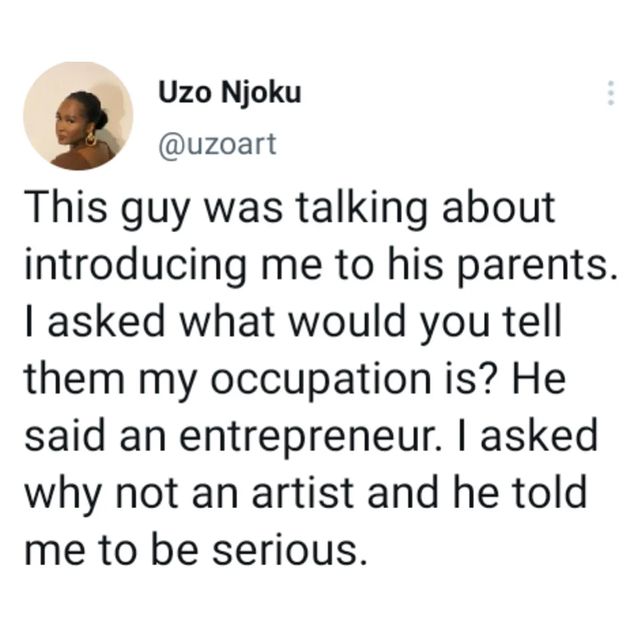Screen dimensions: 640x640
Task: Open the three-dot more options menu
Action: pos(612,93)
